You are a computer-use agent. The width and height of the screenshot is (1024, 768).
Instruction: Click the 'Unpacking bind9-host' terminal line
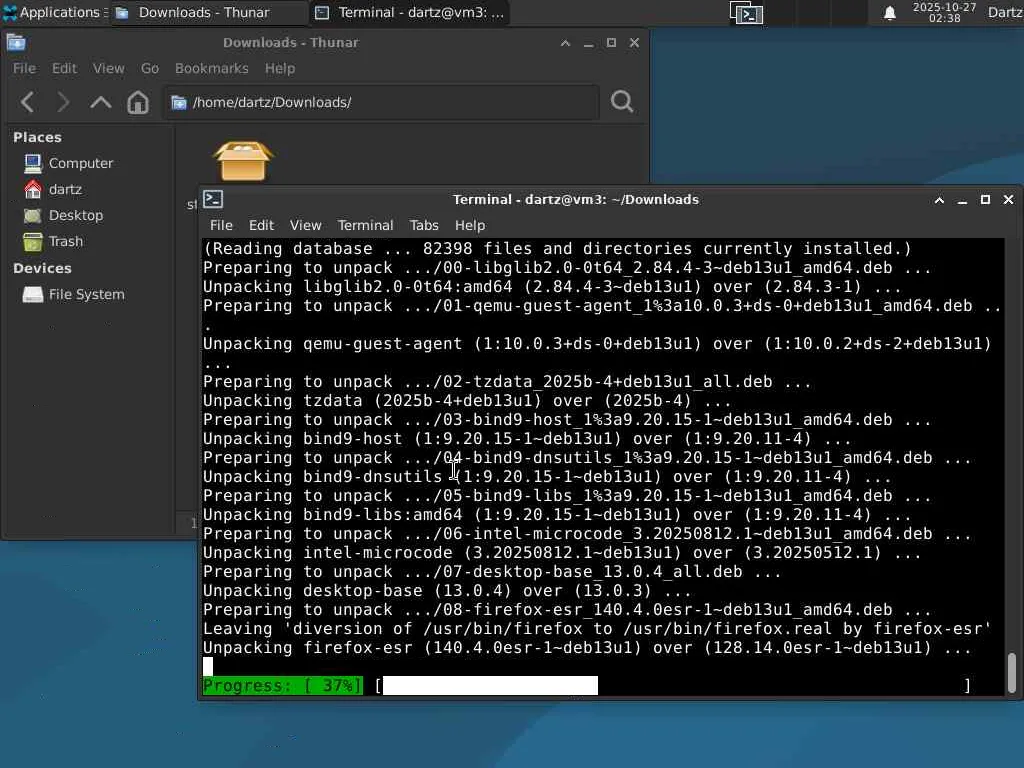(526, 438)
